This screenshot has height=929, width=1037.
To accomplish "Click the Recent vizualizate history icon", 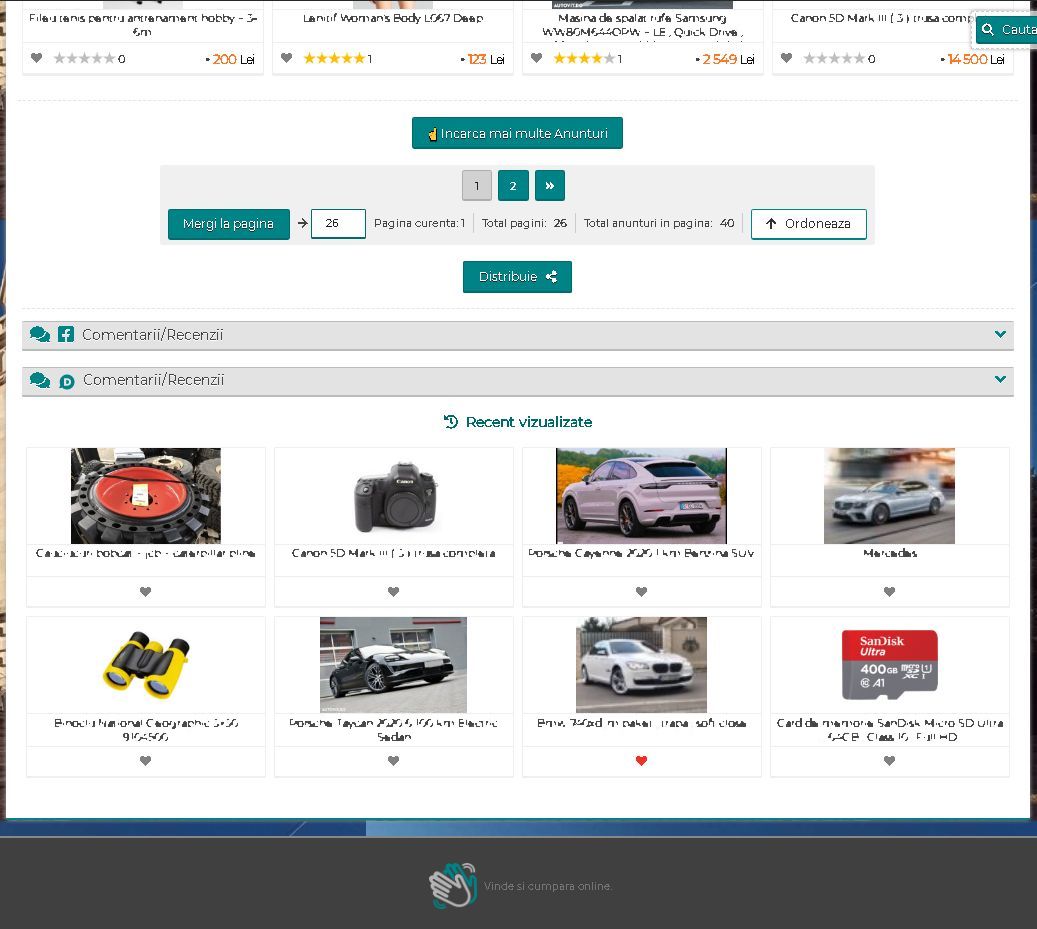I will [451, 422].
